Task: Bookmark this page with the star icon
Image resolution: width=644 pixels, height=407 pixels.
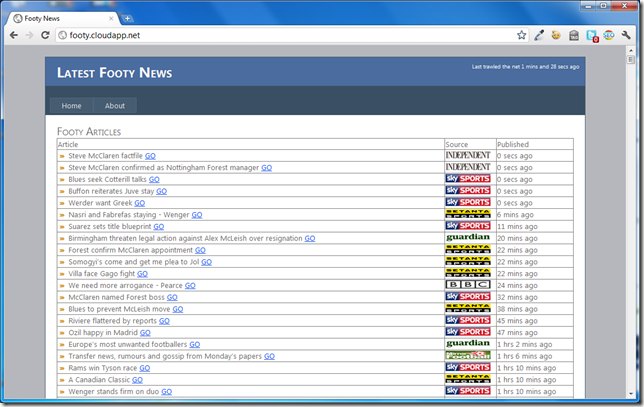Action: [x=521, y=35]
